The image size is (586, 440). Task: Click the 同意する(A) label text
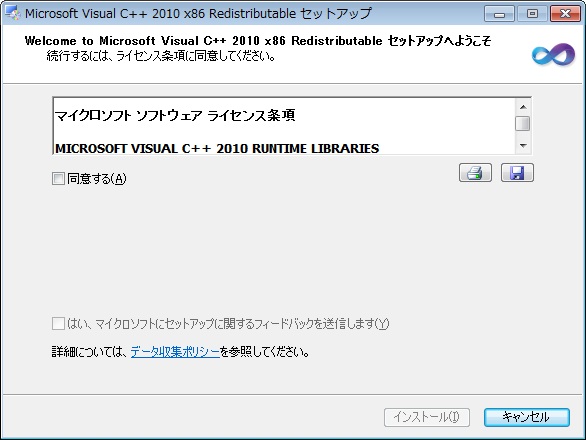coord(97,178)
